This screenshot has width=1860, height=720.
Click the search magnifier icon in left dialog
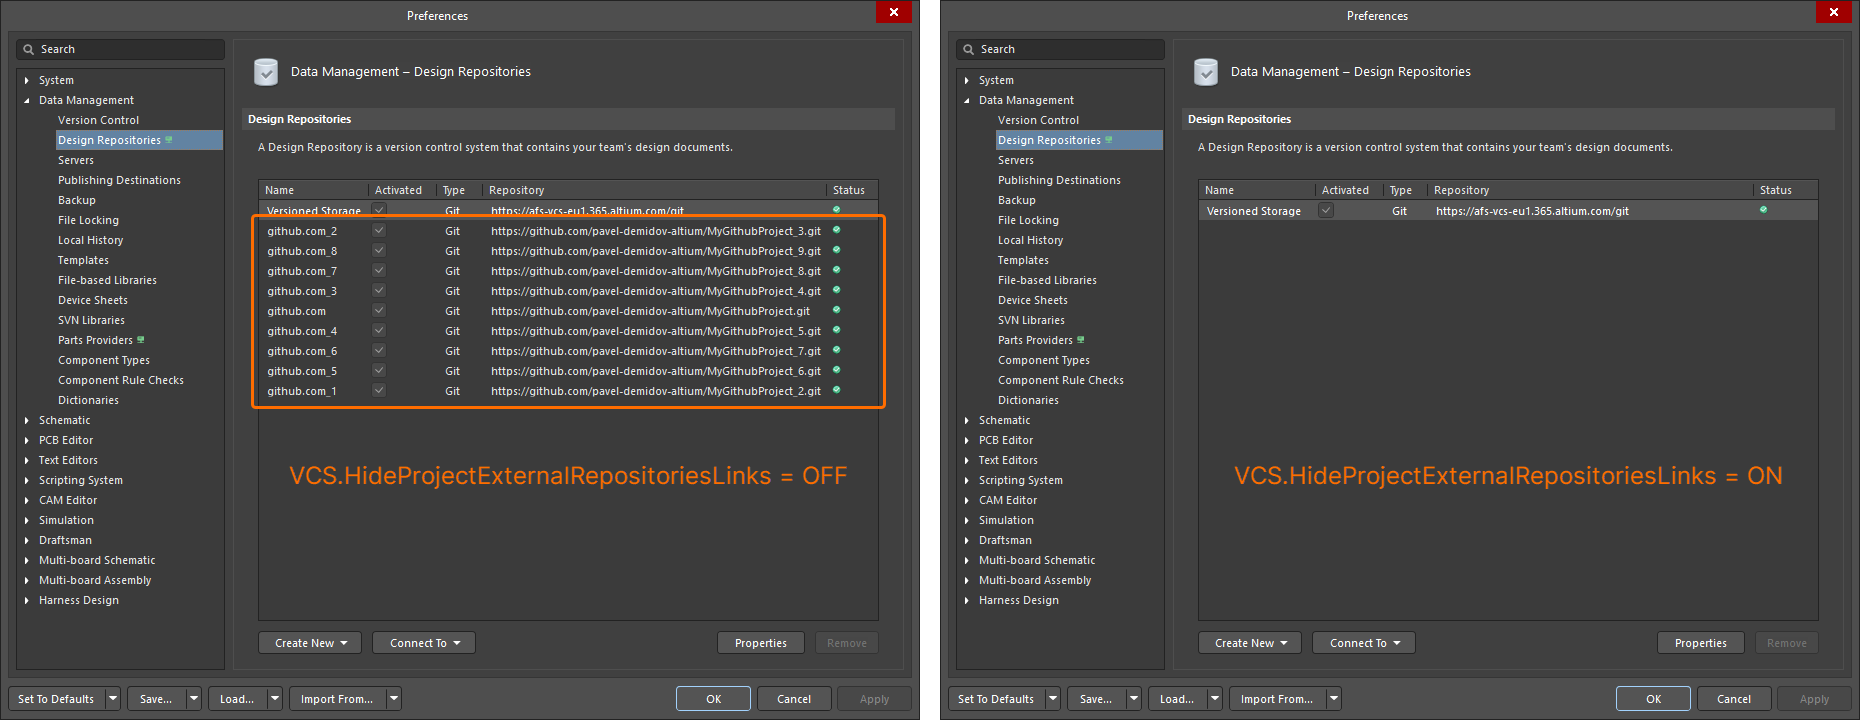click(28, 49)
